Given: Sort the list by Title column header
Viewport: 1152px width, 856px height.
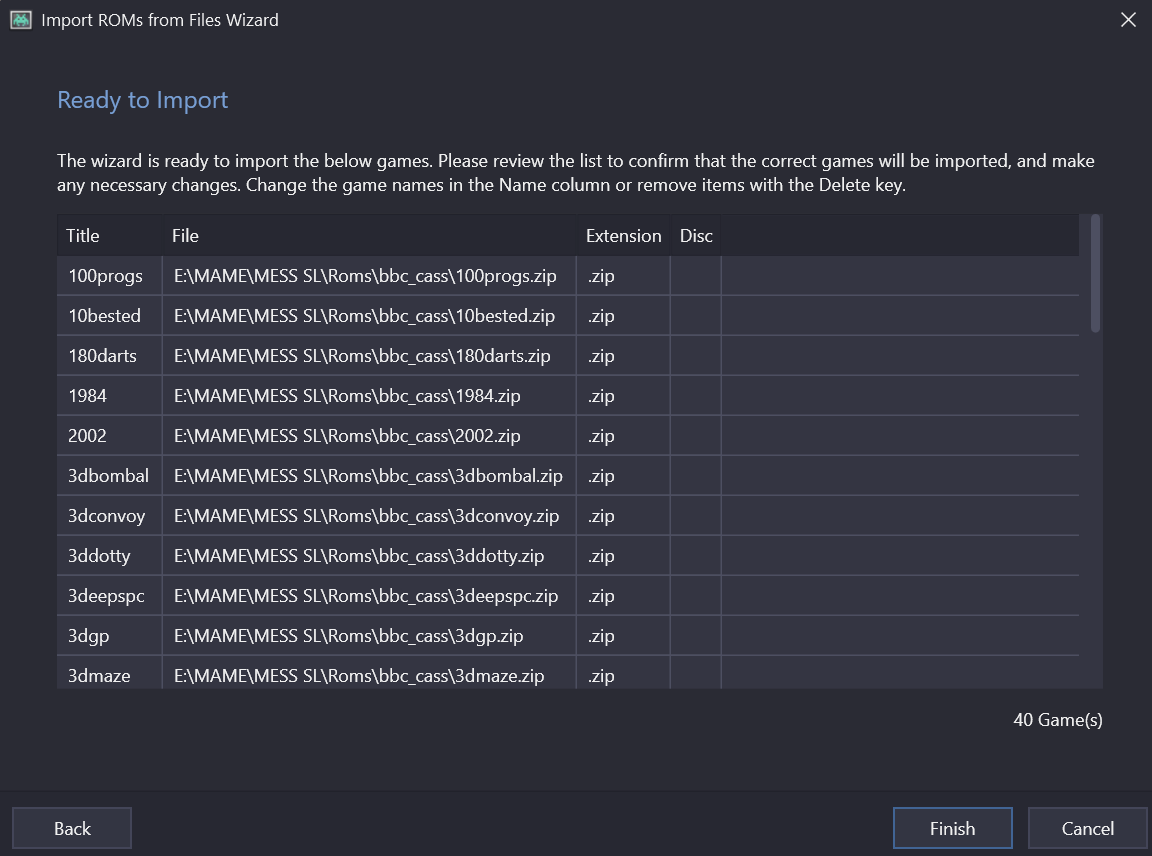Looking at the screenshot, I should 83,236.
